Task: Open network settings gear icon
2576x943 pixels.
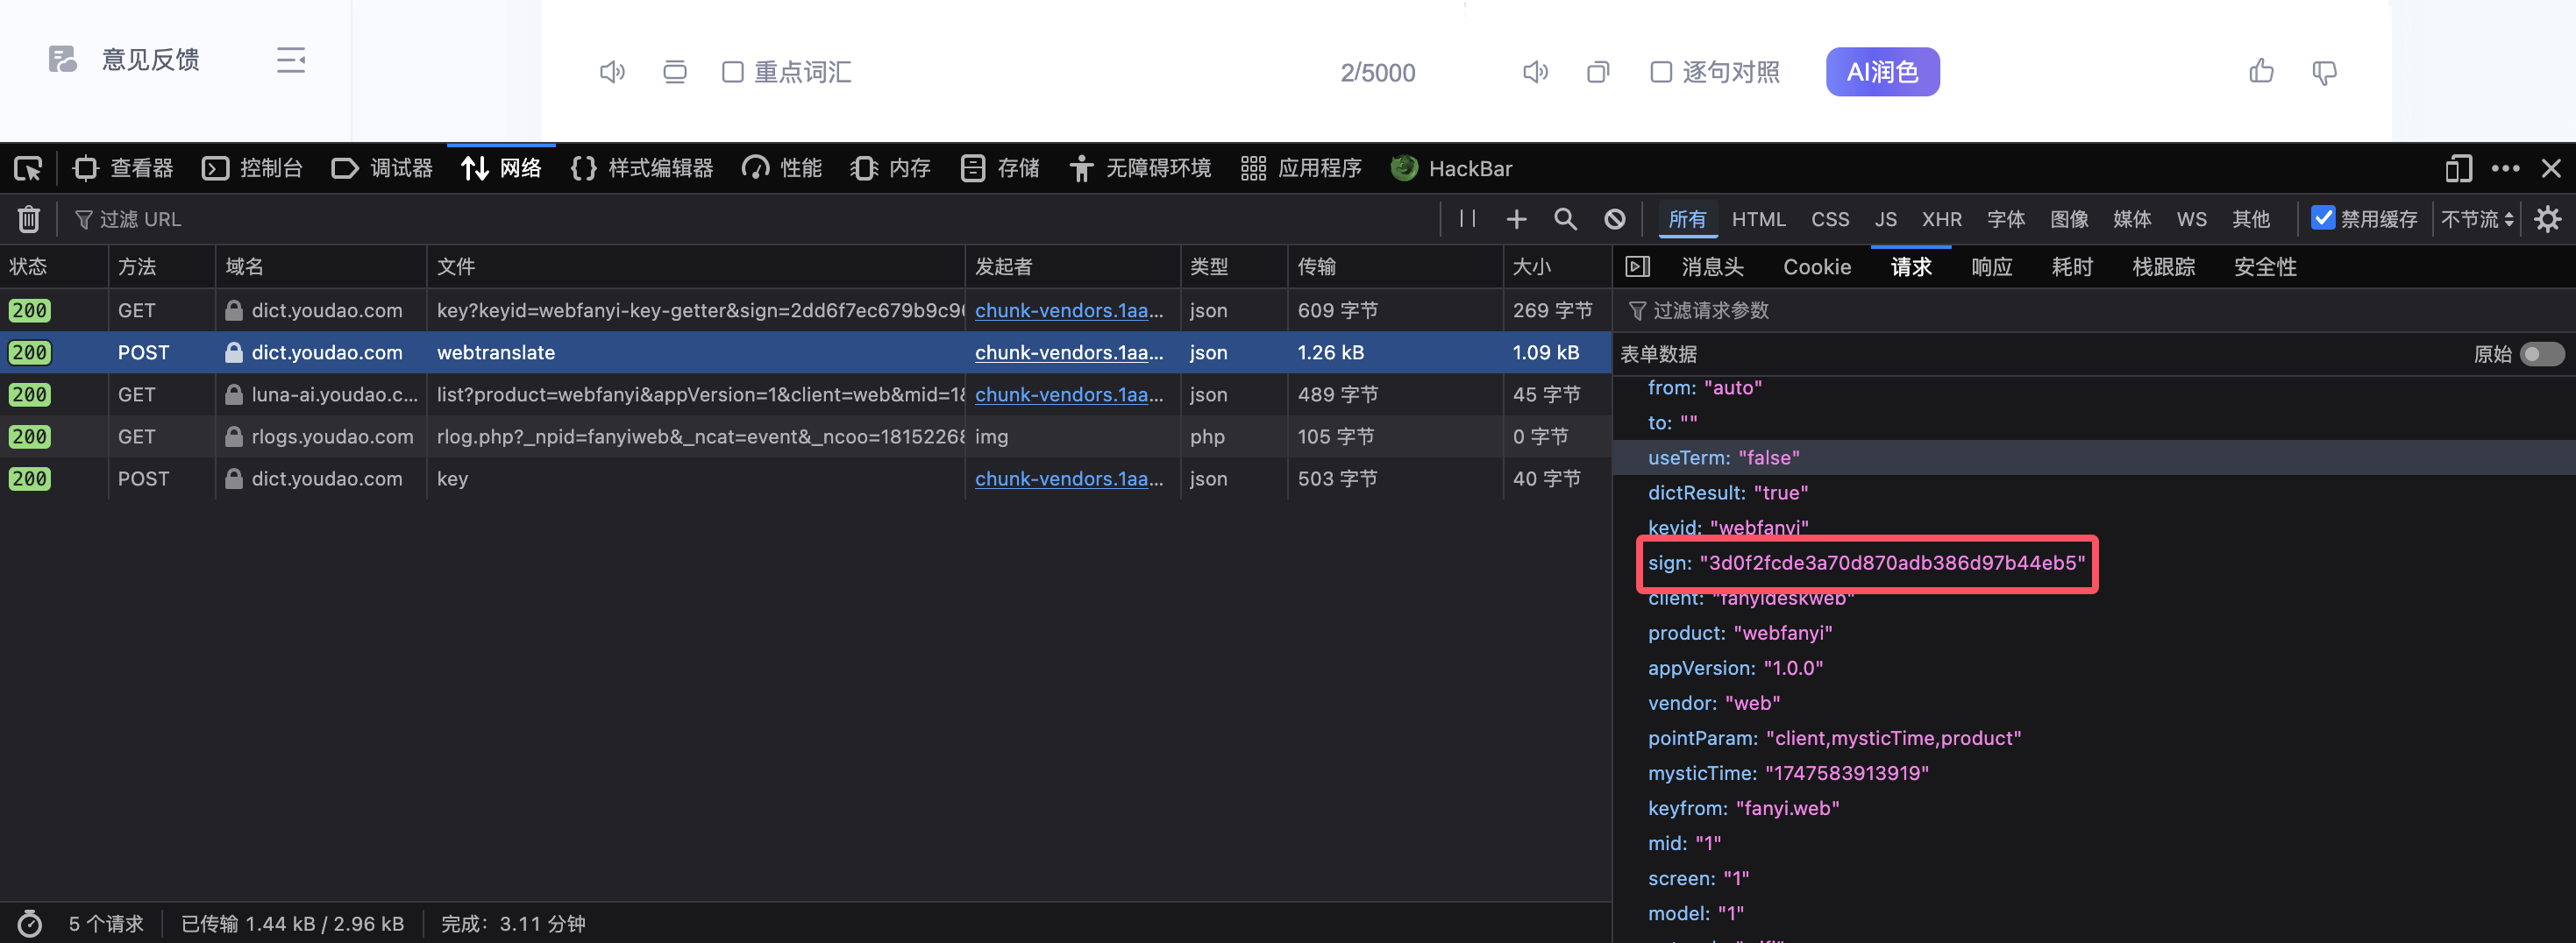Action: pyautogui.click(x=2547, y=219)
